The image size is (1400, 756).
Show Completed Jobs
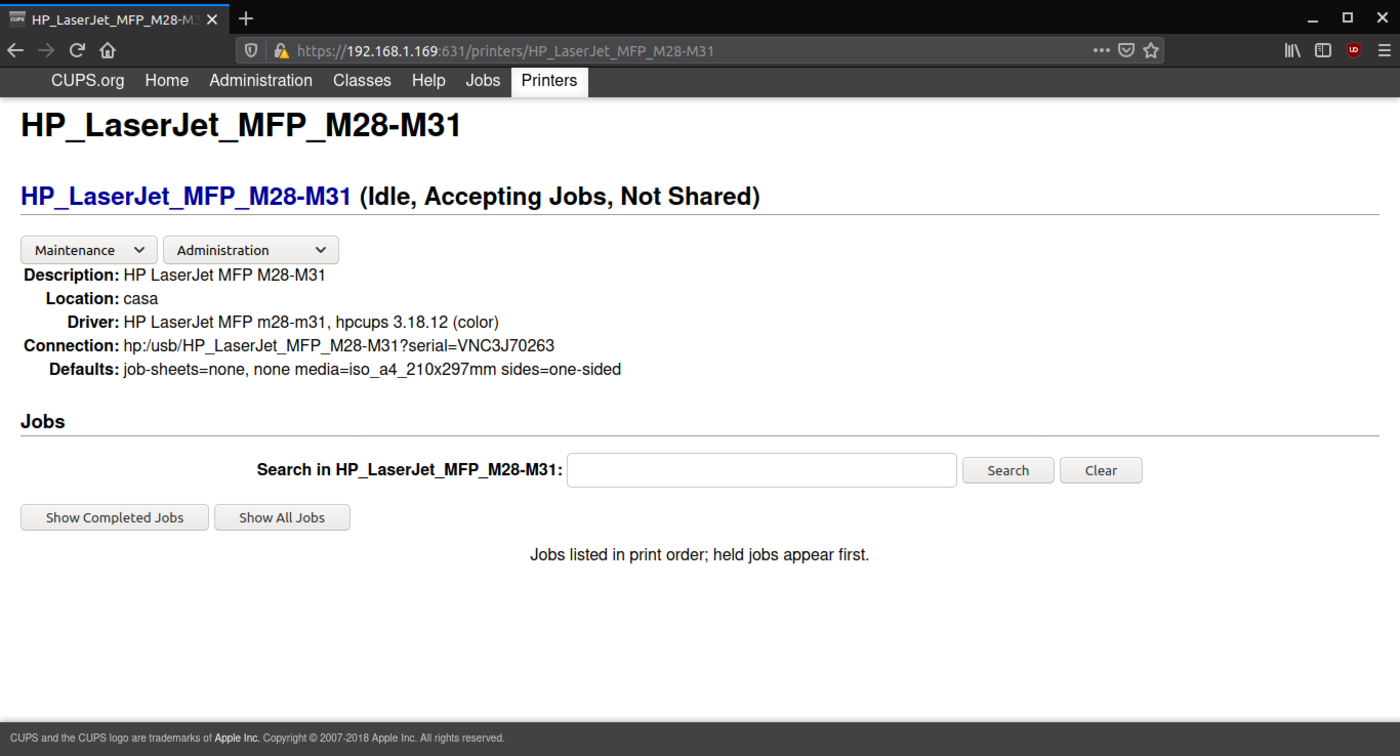click(x=115, y=517)
